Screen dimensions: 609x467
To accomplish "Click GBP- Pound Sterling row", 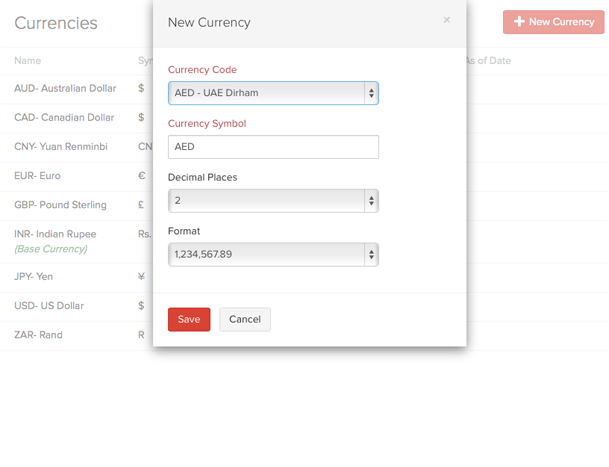I will (x=60, y=205).
